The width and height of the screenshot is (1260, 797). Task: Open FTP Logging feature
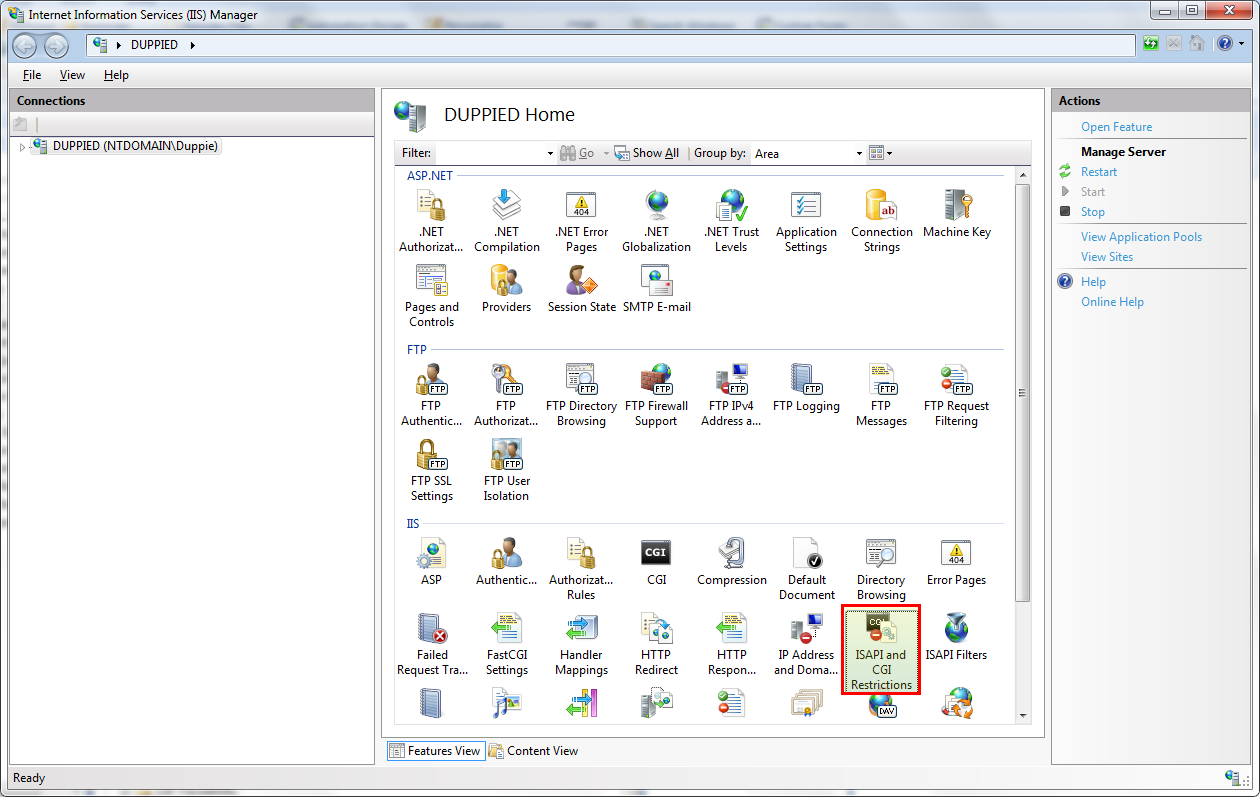(806, 389)
